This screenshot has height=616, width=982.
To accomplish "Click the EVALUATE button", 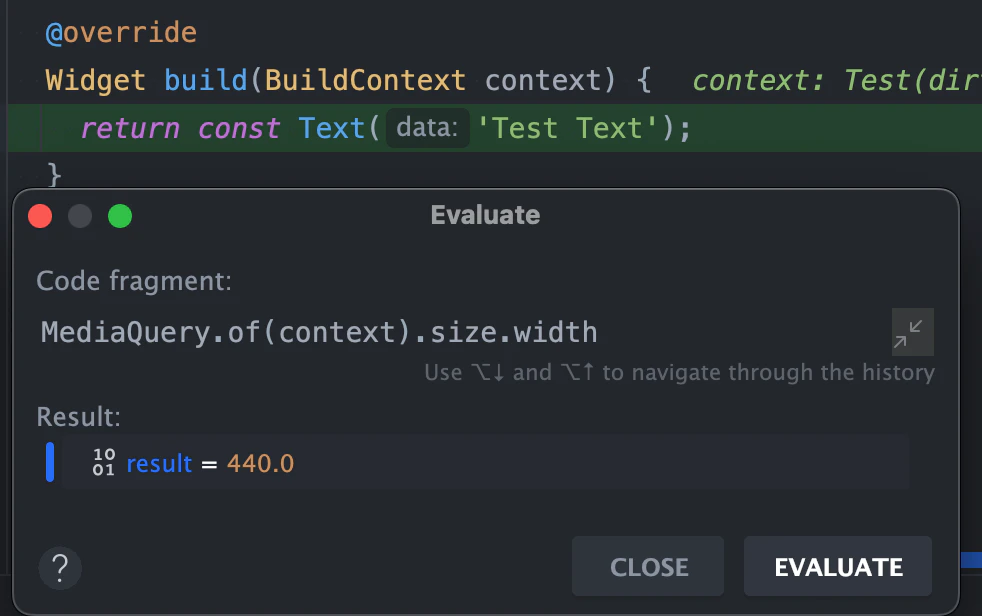I will click(x=837, y=566).
